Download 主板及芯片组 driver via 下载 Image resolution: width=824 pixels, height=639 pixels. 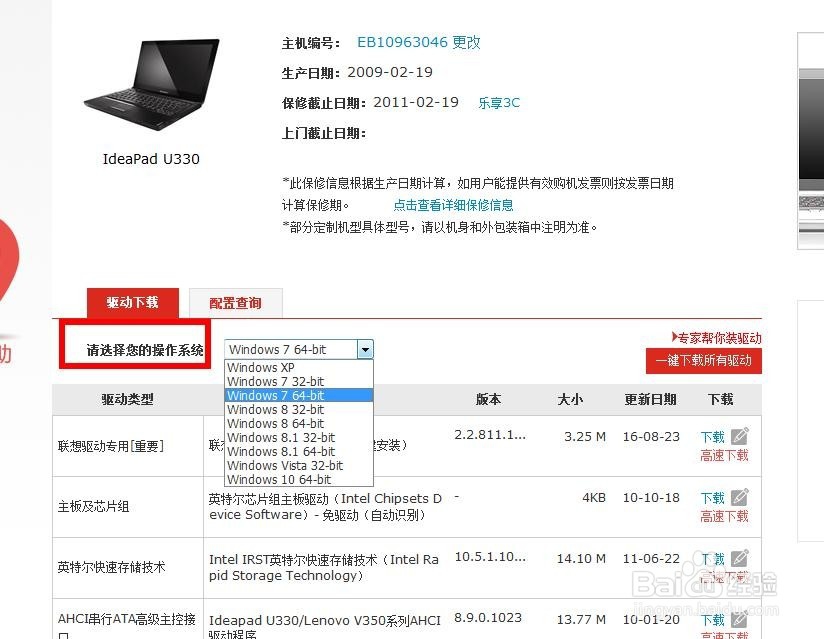click(x=713, y=498)
